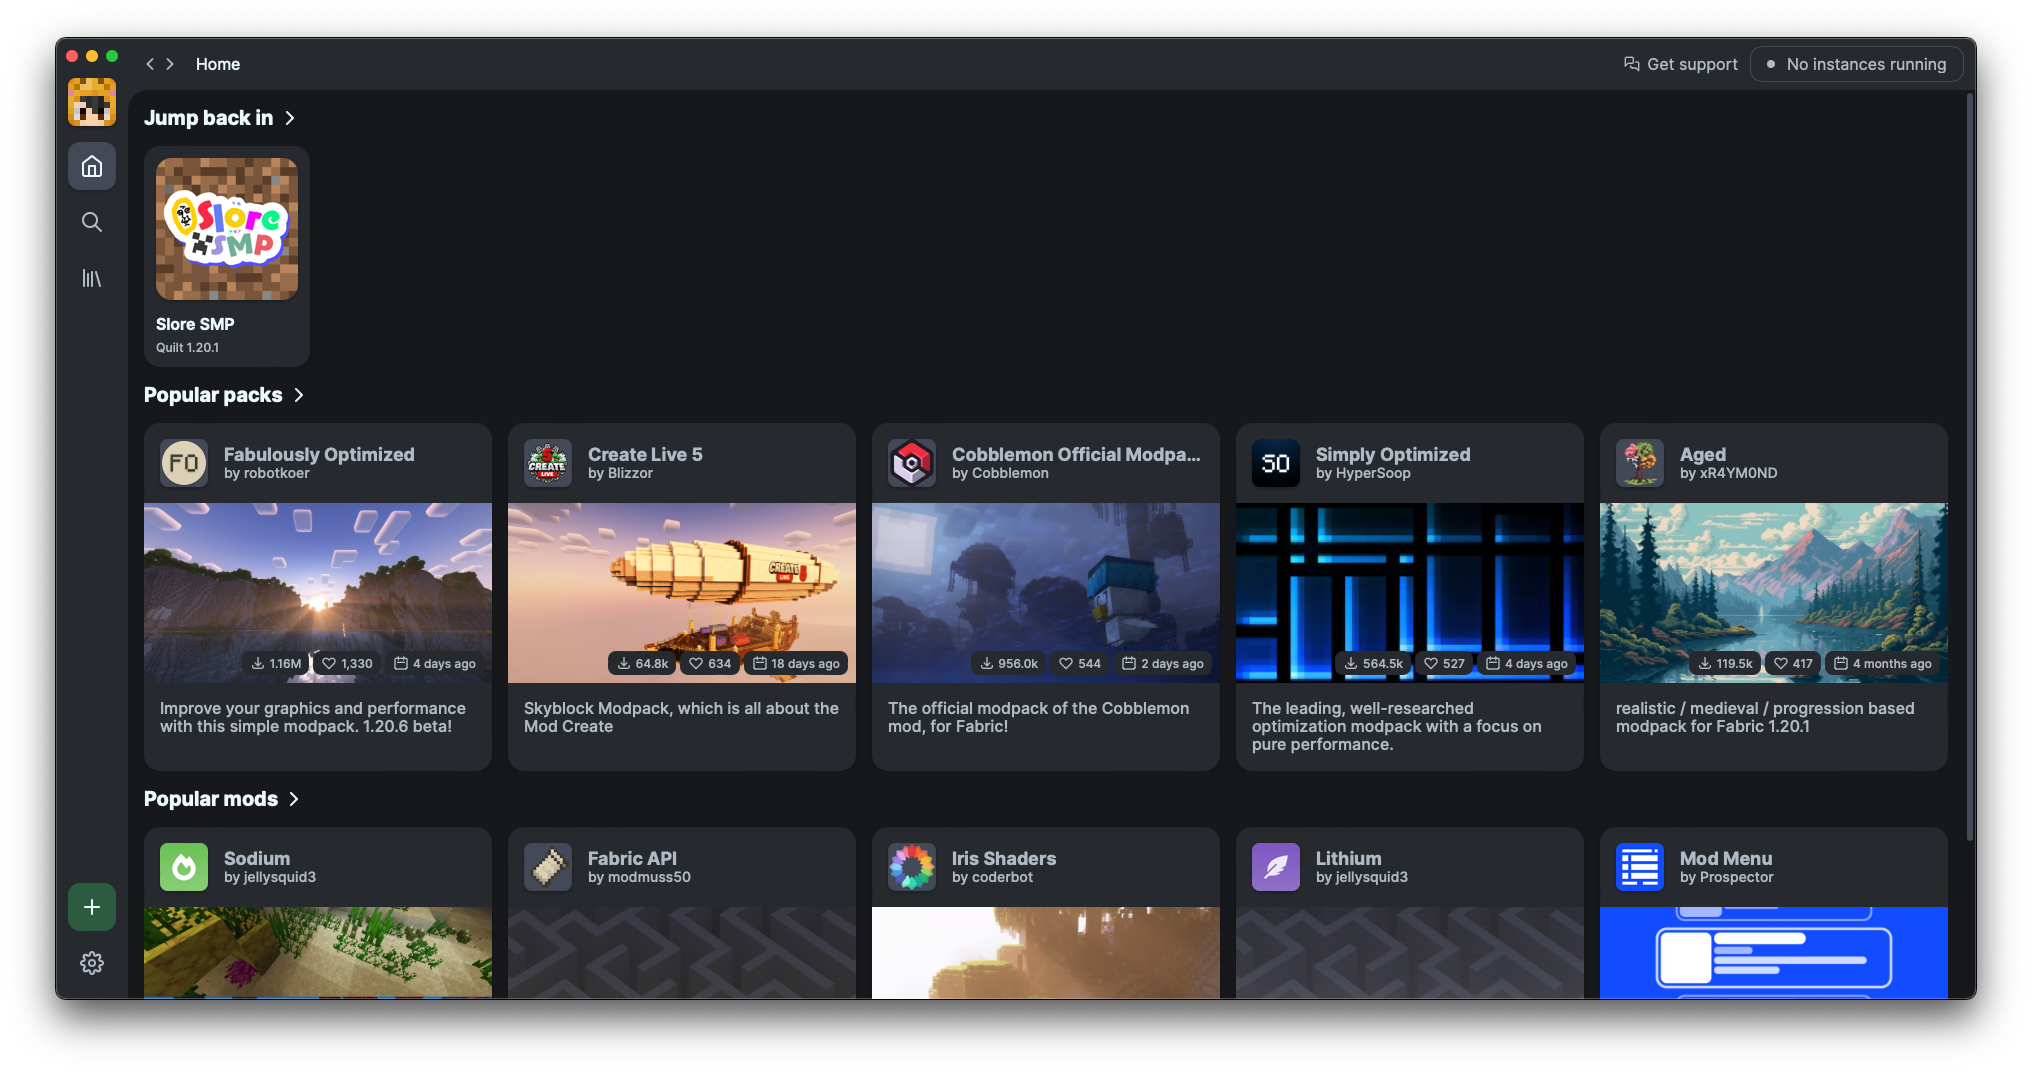Click the user avatar in the sidebar

[x=92, y=102]
